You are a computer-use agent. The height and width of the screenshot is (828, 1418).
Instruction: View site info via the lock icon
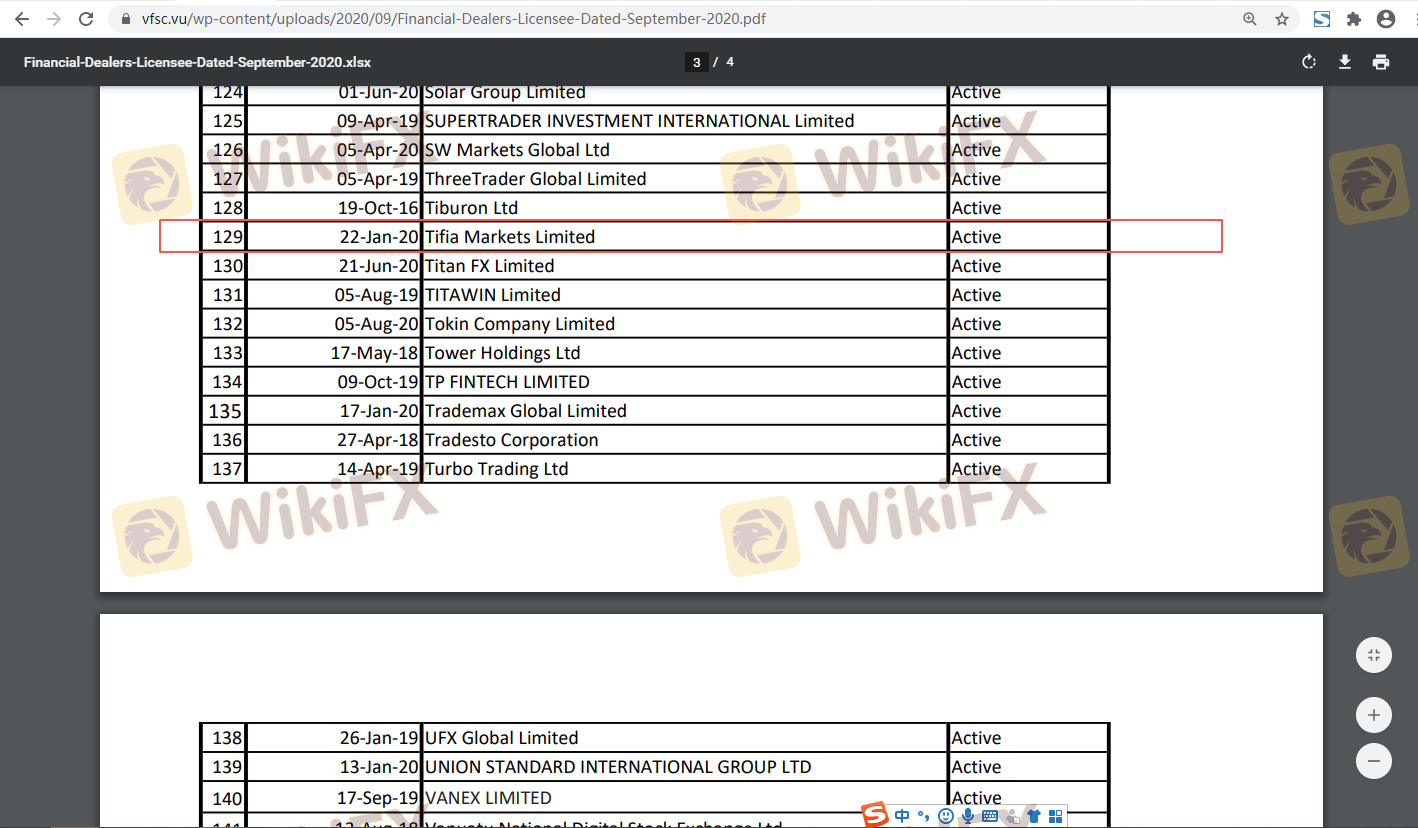pyautogui.click(x=125, y=19)
